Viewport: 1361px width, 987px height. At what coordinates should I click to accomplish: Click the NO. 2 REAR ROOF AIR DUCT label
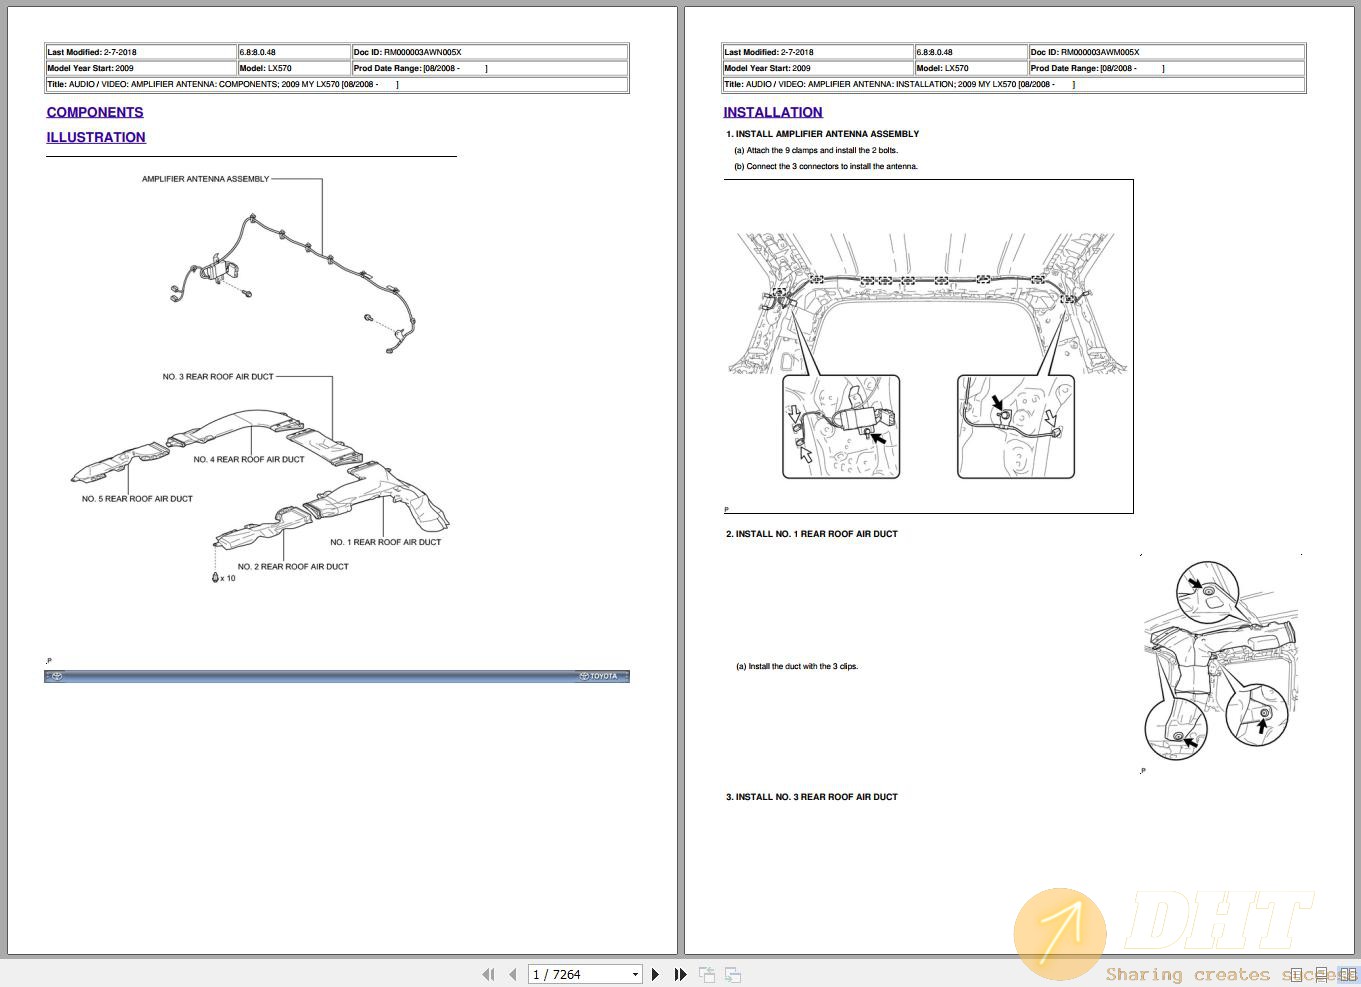point(293,567)
